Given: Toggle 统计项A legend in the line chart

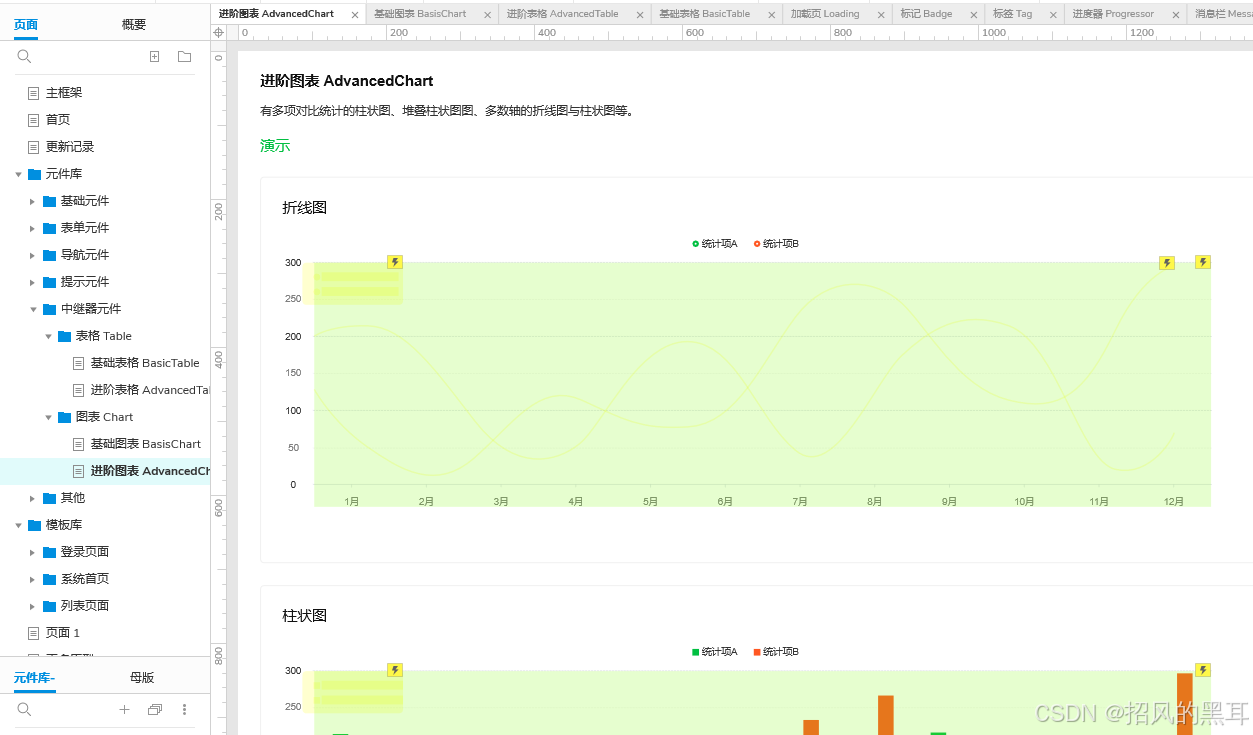Looking at the screenshot, I should [x=715, y=244].
